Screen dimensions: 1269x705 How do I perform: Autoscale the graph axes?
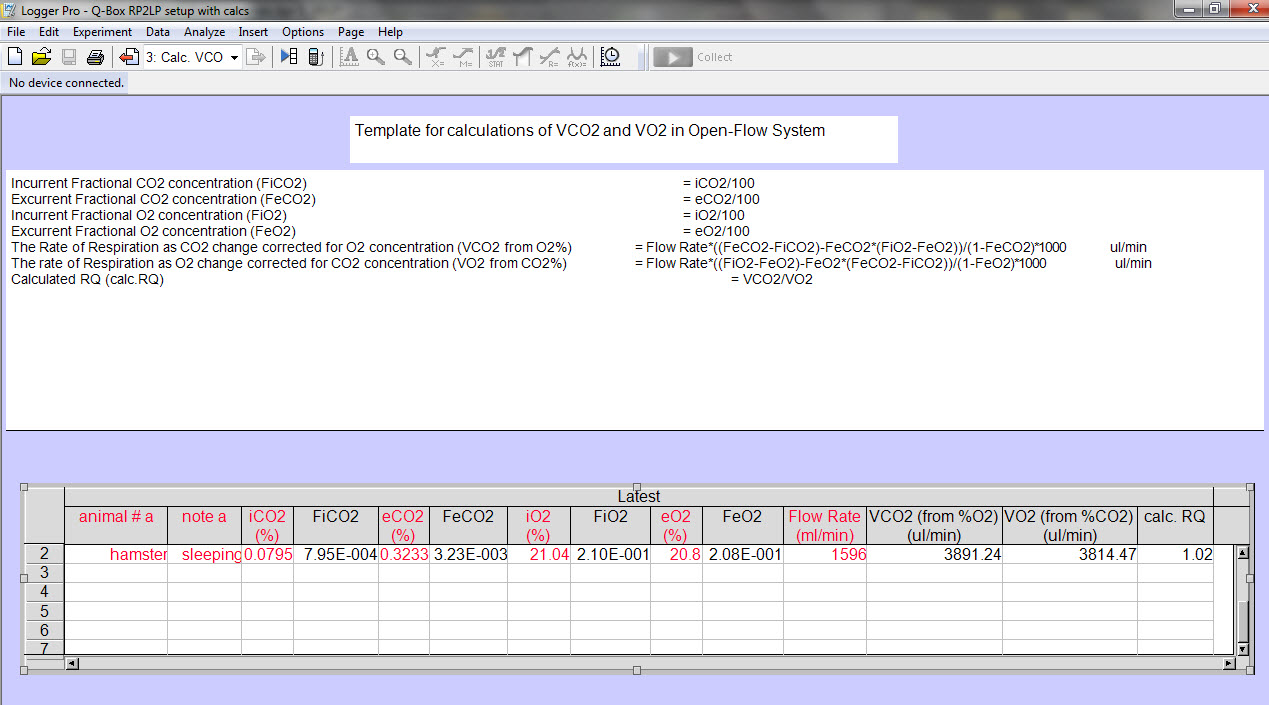coord(349,57)
